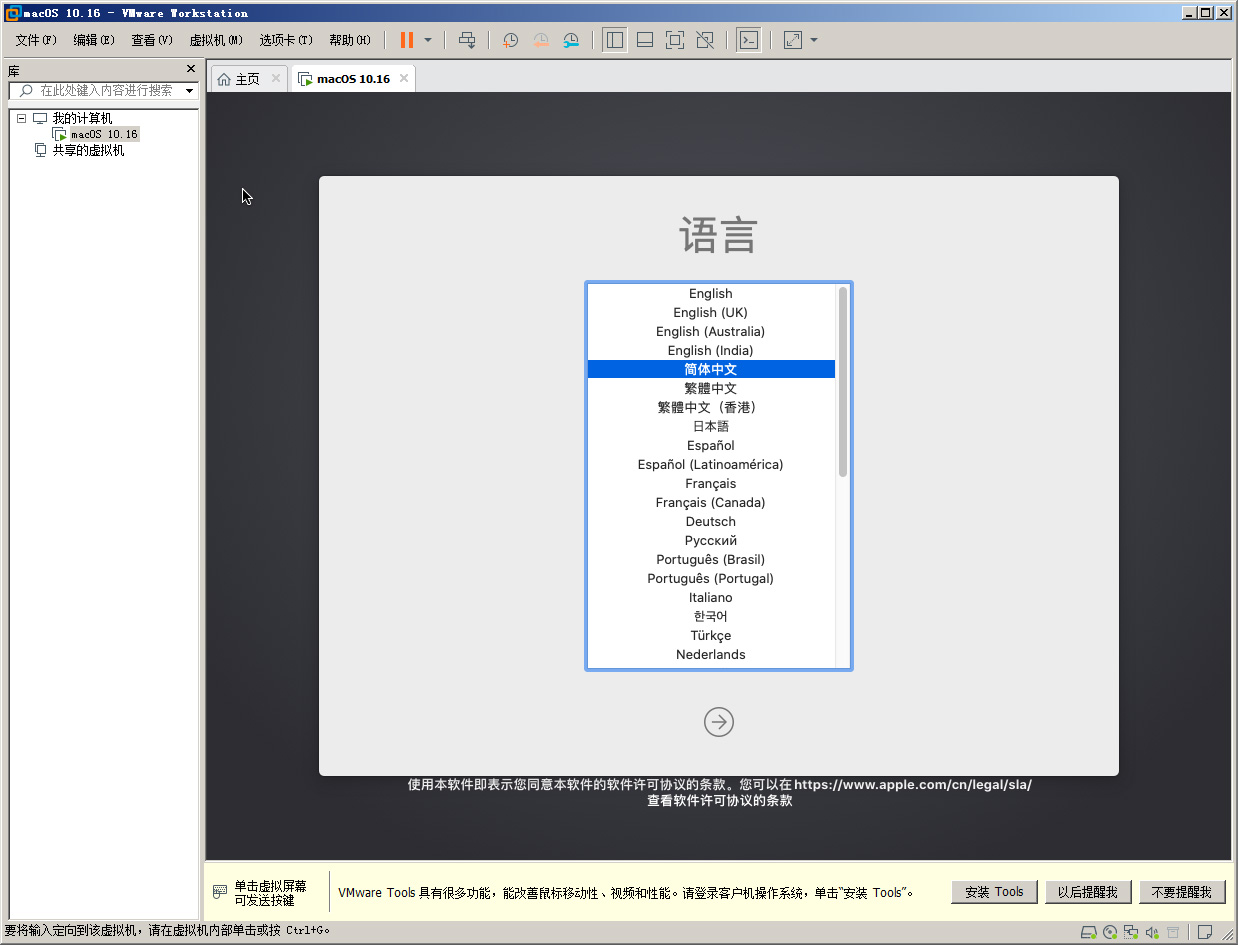Pause the virtual machine with the orange button
The image size is (1238, 945).
407,40
